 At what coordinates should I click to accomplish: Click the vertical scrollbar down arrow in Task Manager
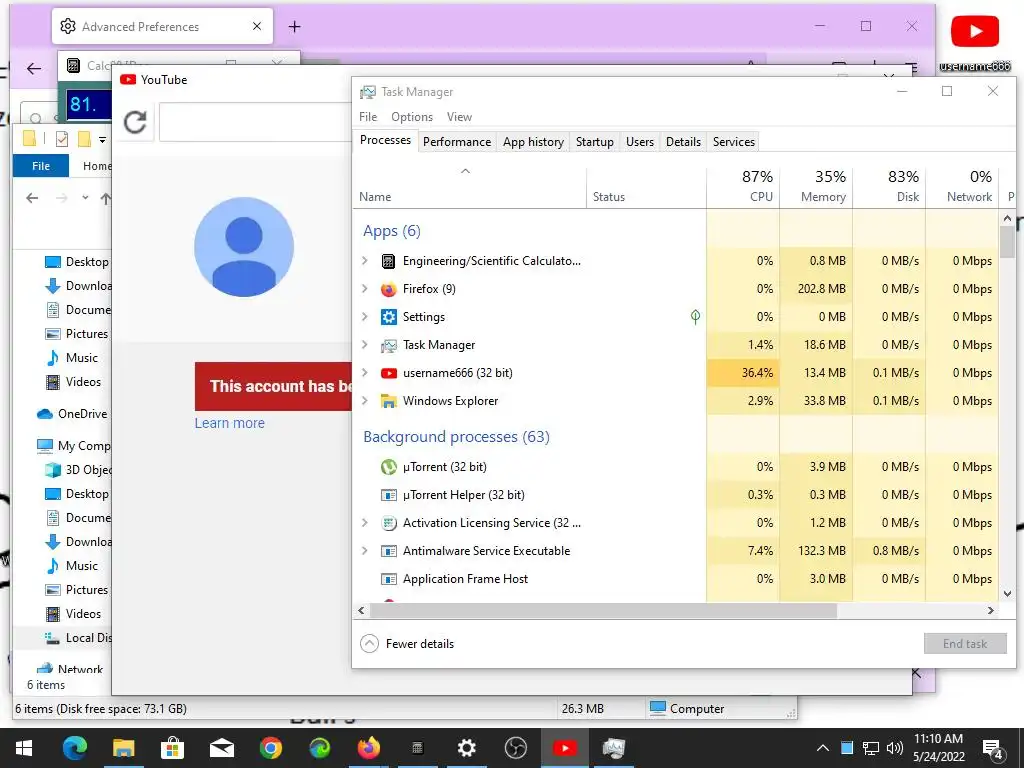tap(1007, 594)
